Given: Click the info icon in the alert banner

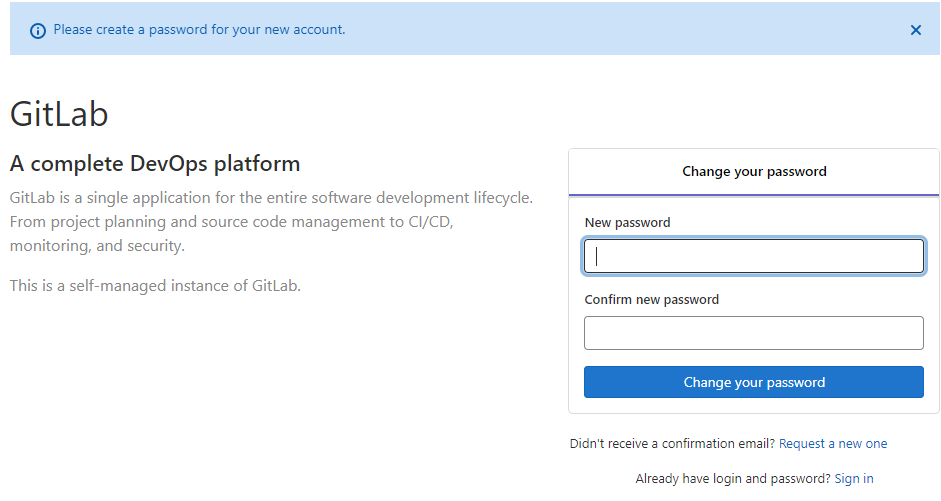Looking at the screenshot, I should [38, 30].
